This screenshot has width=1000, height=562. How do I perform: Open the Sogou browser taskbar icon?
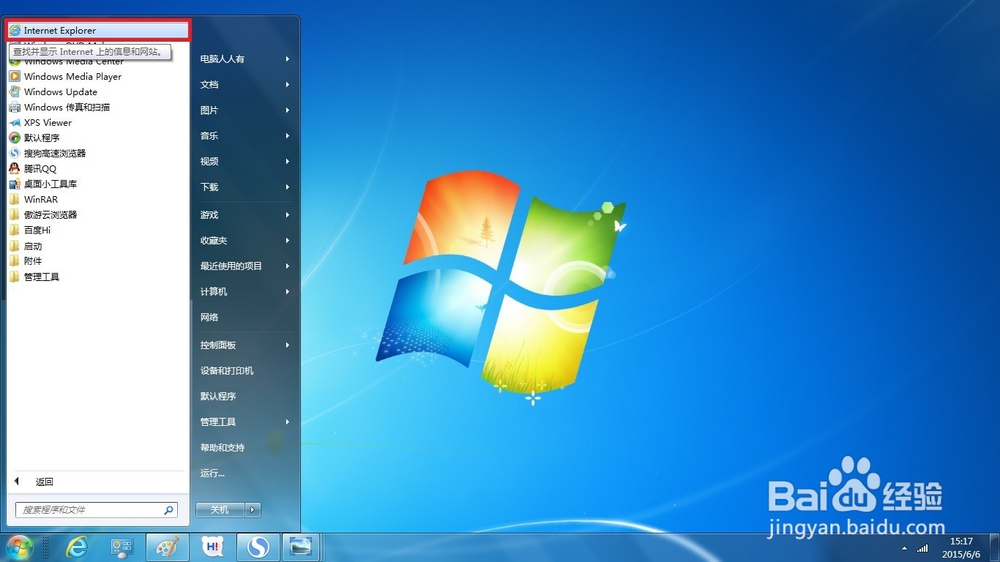pyautogui.click(x=258, y=547)
